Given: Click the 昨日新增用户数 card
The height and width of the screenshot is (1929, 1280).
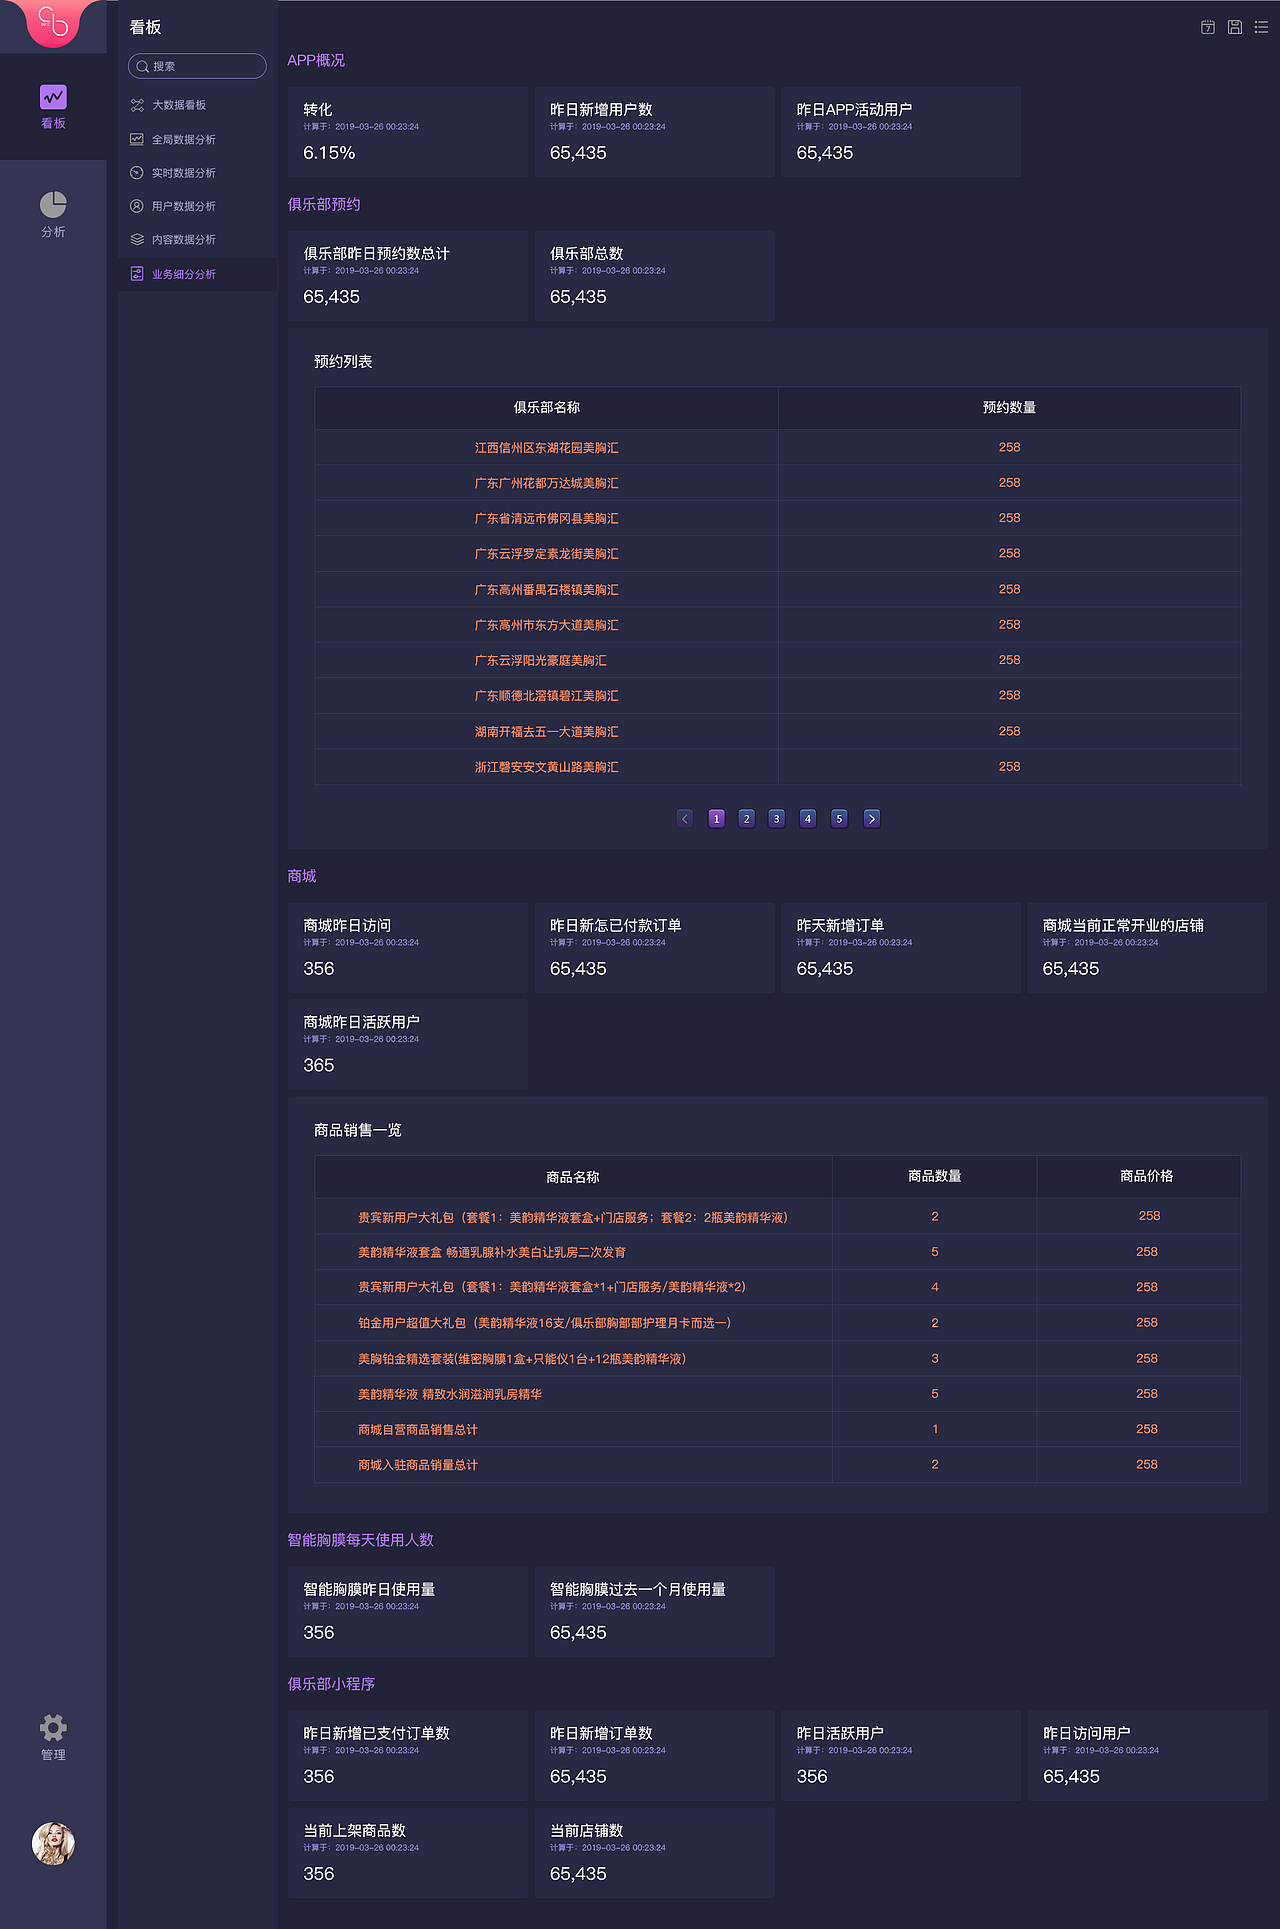Looking at the screenshot, I should point(655,132).
